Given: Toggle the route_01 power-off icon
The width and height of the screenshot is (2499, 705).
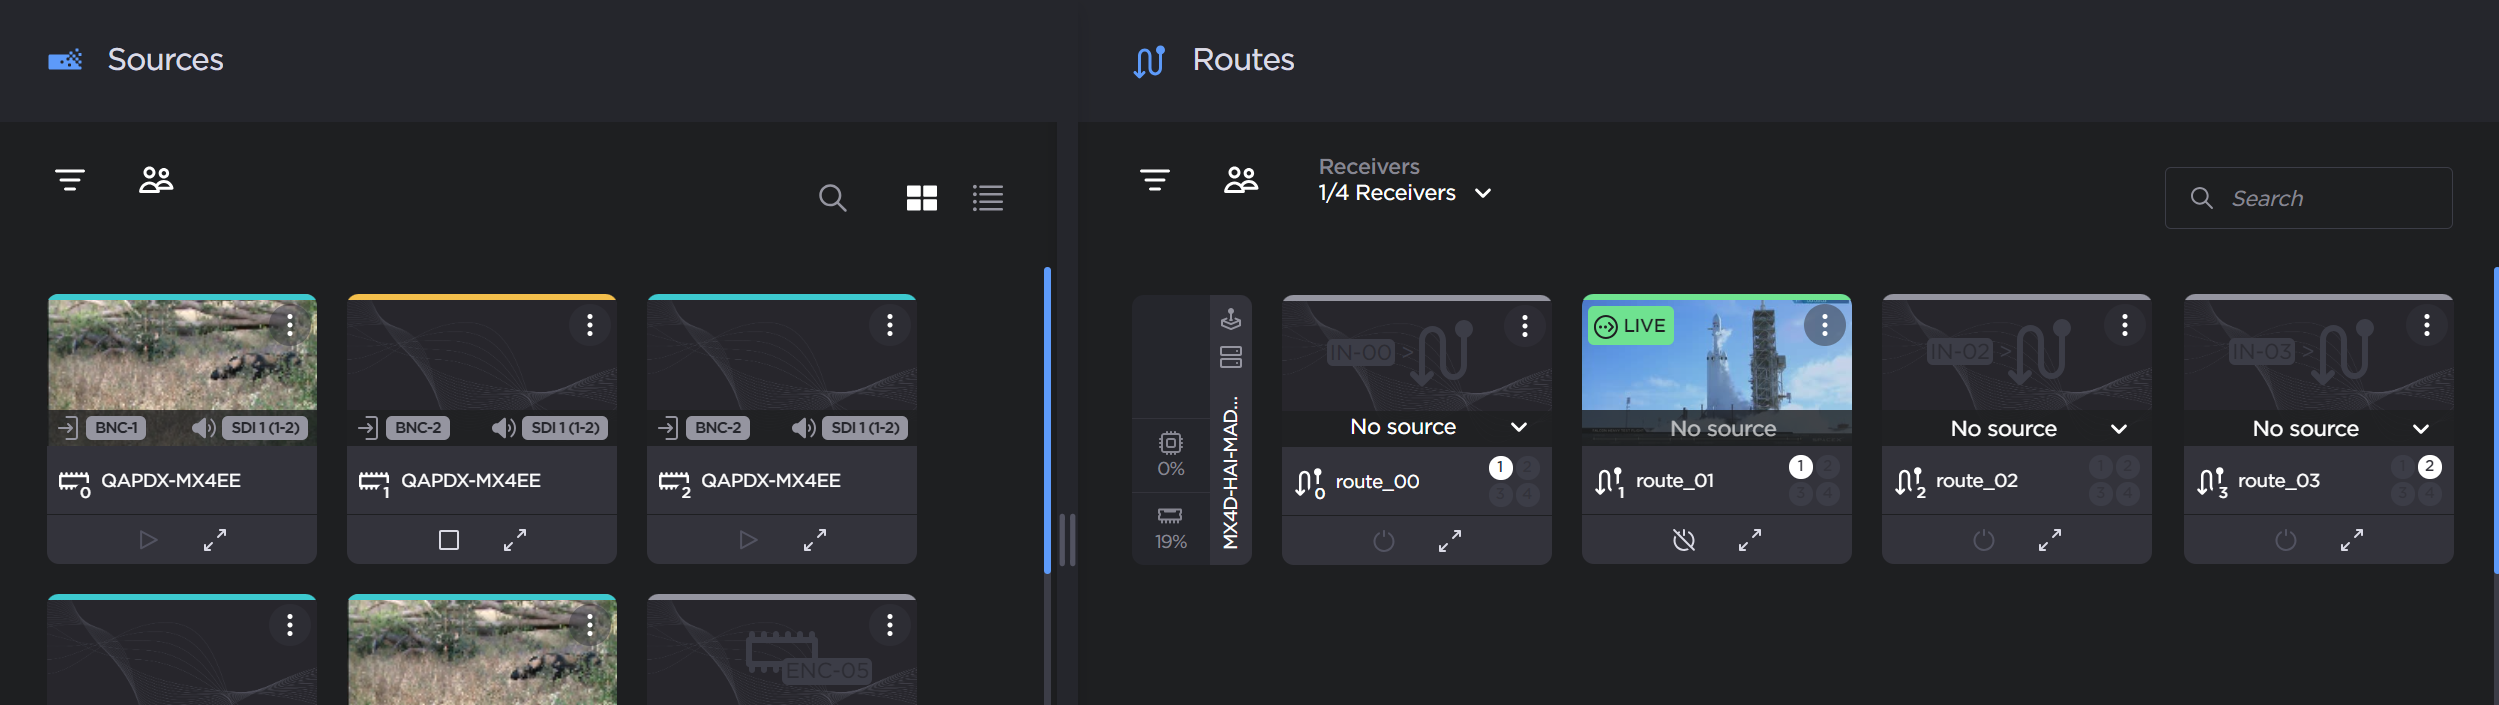Looking at the screenshot, I should tap(1684, 541).
